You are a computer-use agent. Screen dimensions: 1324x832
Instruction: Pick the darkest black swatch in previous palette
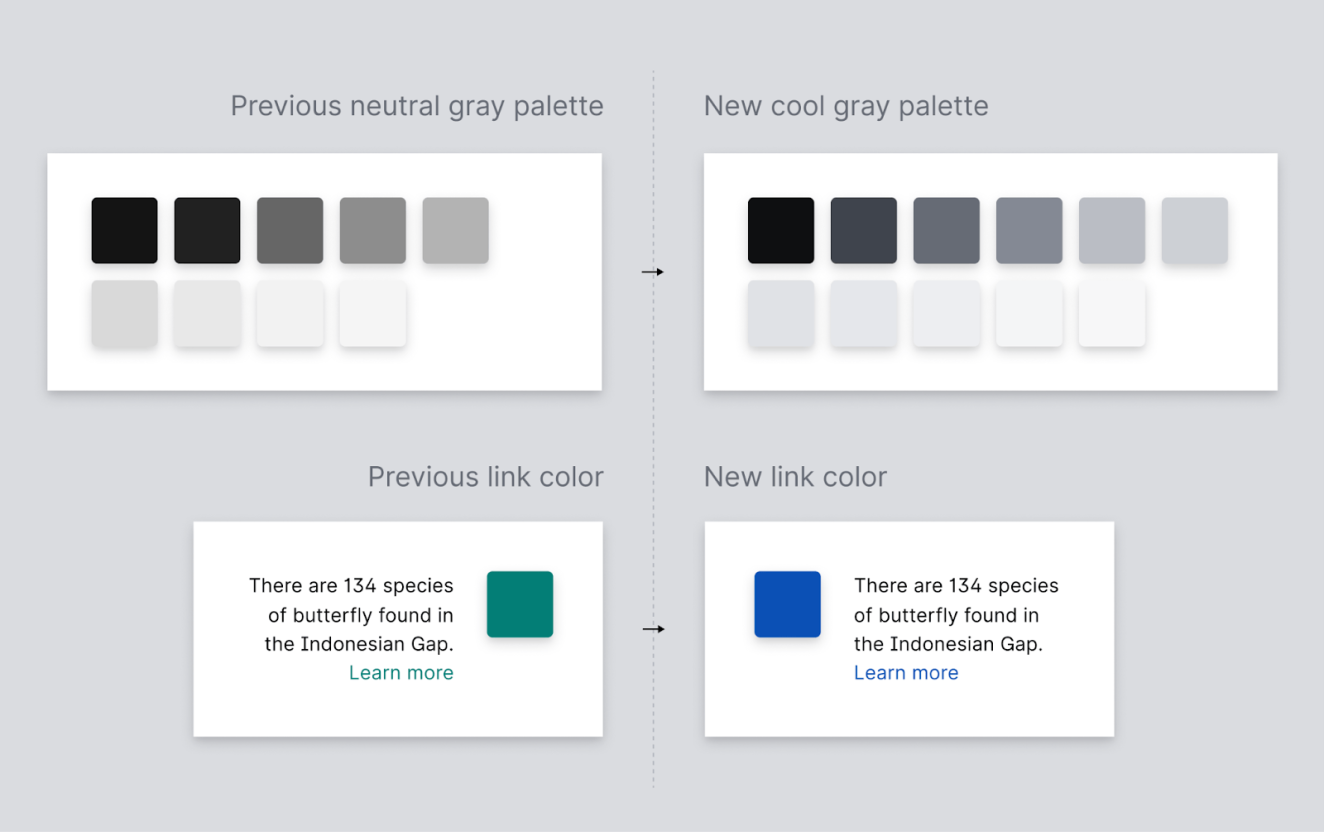click(x=125, y=231)
